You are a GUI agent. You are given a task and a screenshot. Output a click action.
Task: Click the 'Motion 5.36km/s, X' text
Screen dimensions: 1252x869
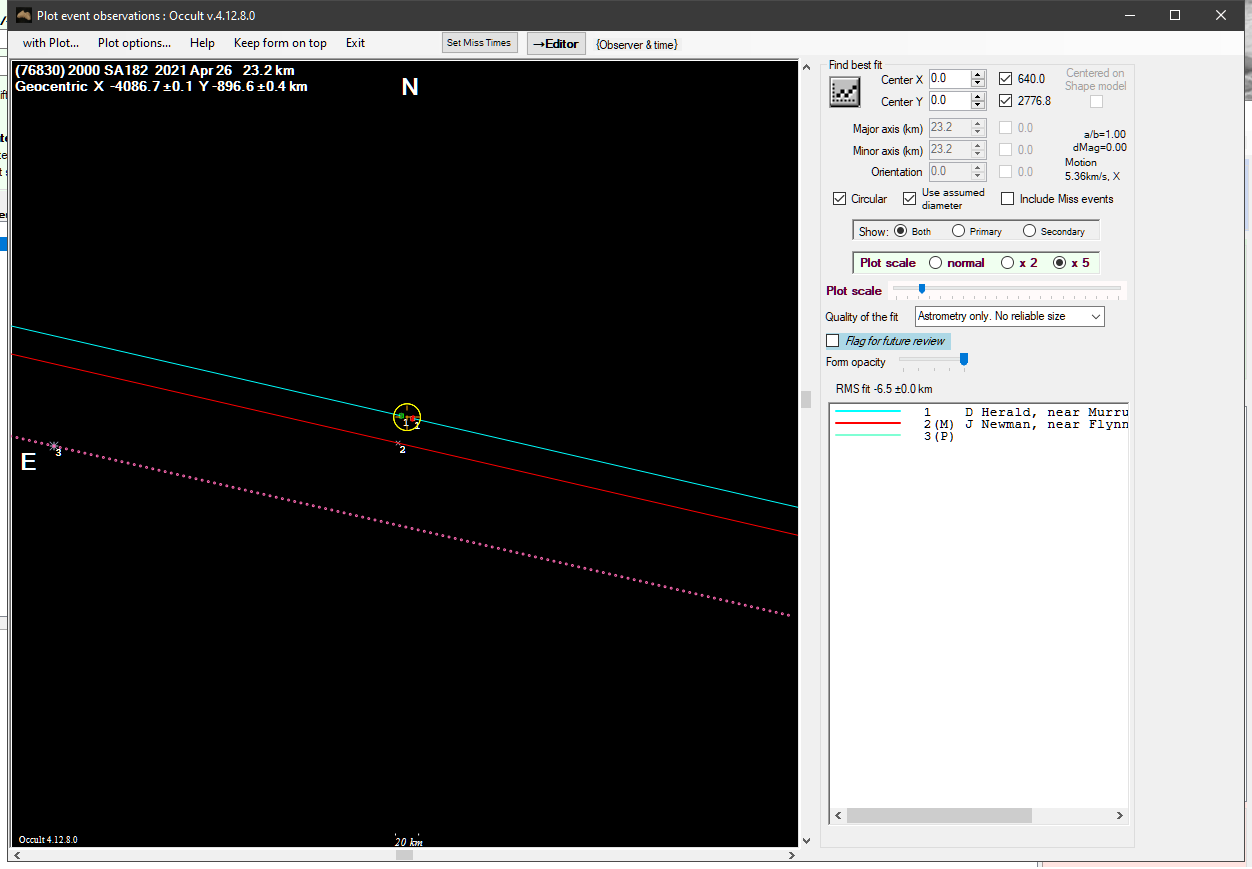pos(1093,169)
